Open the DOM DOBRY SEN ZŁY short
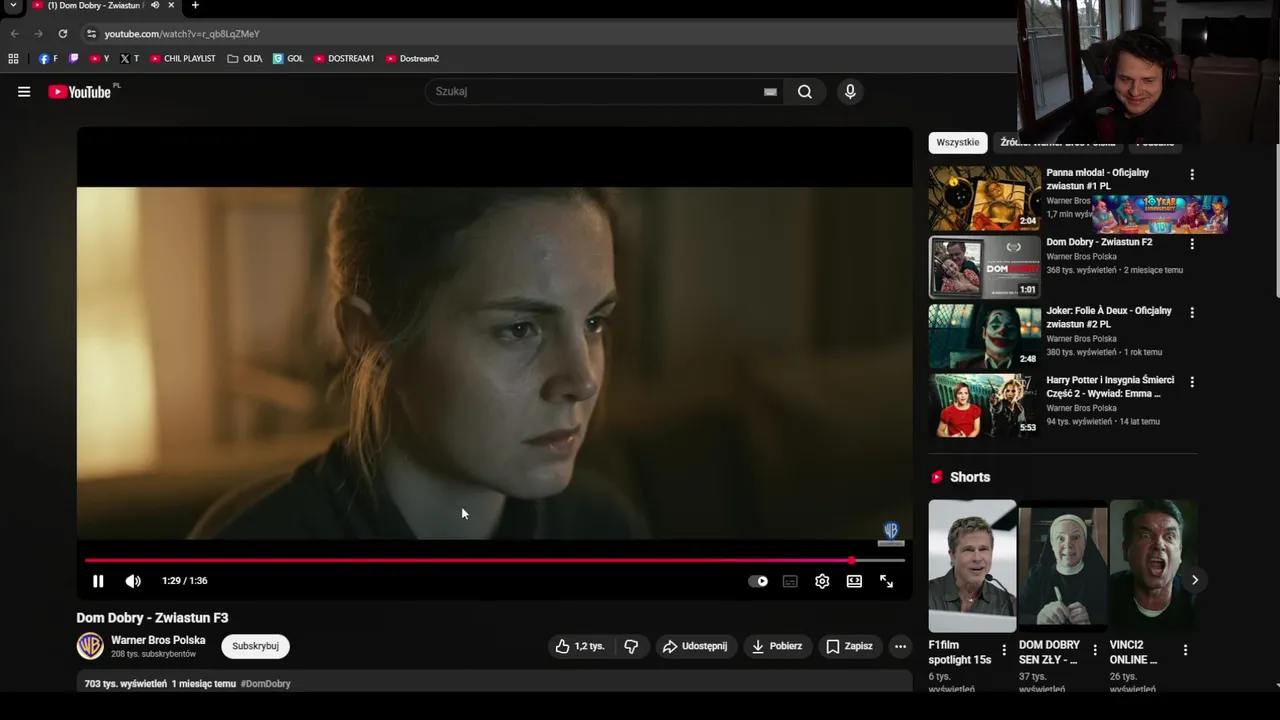Viewport: 1280px width, 720px height. (x=1063, y=566)
